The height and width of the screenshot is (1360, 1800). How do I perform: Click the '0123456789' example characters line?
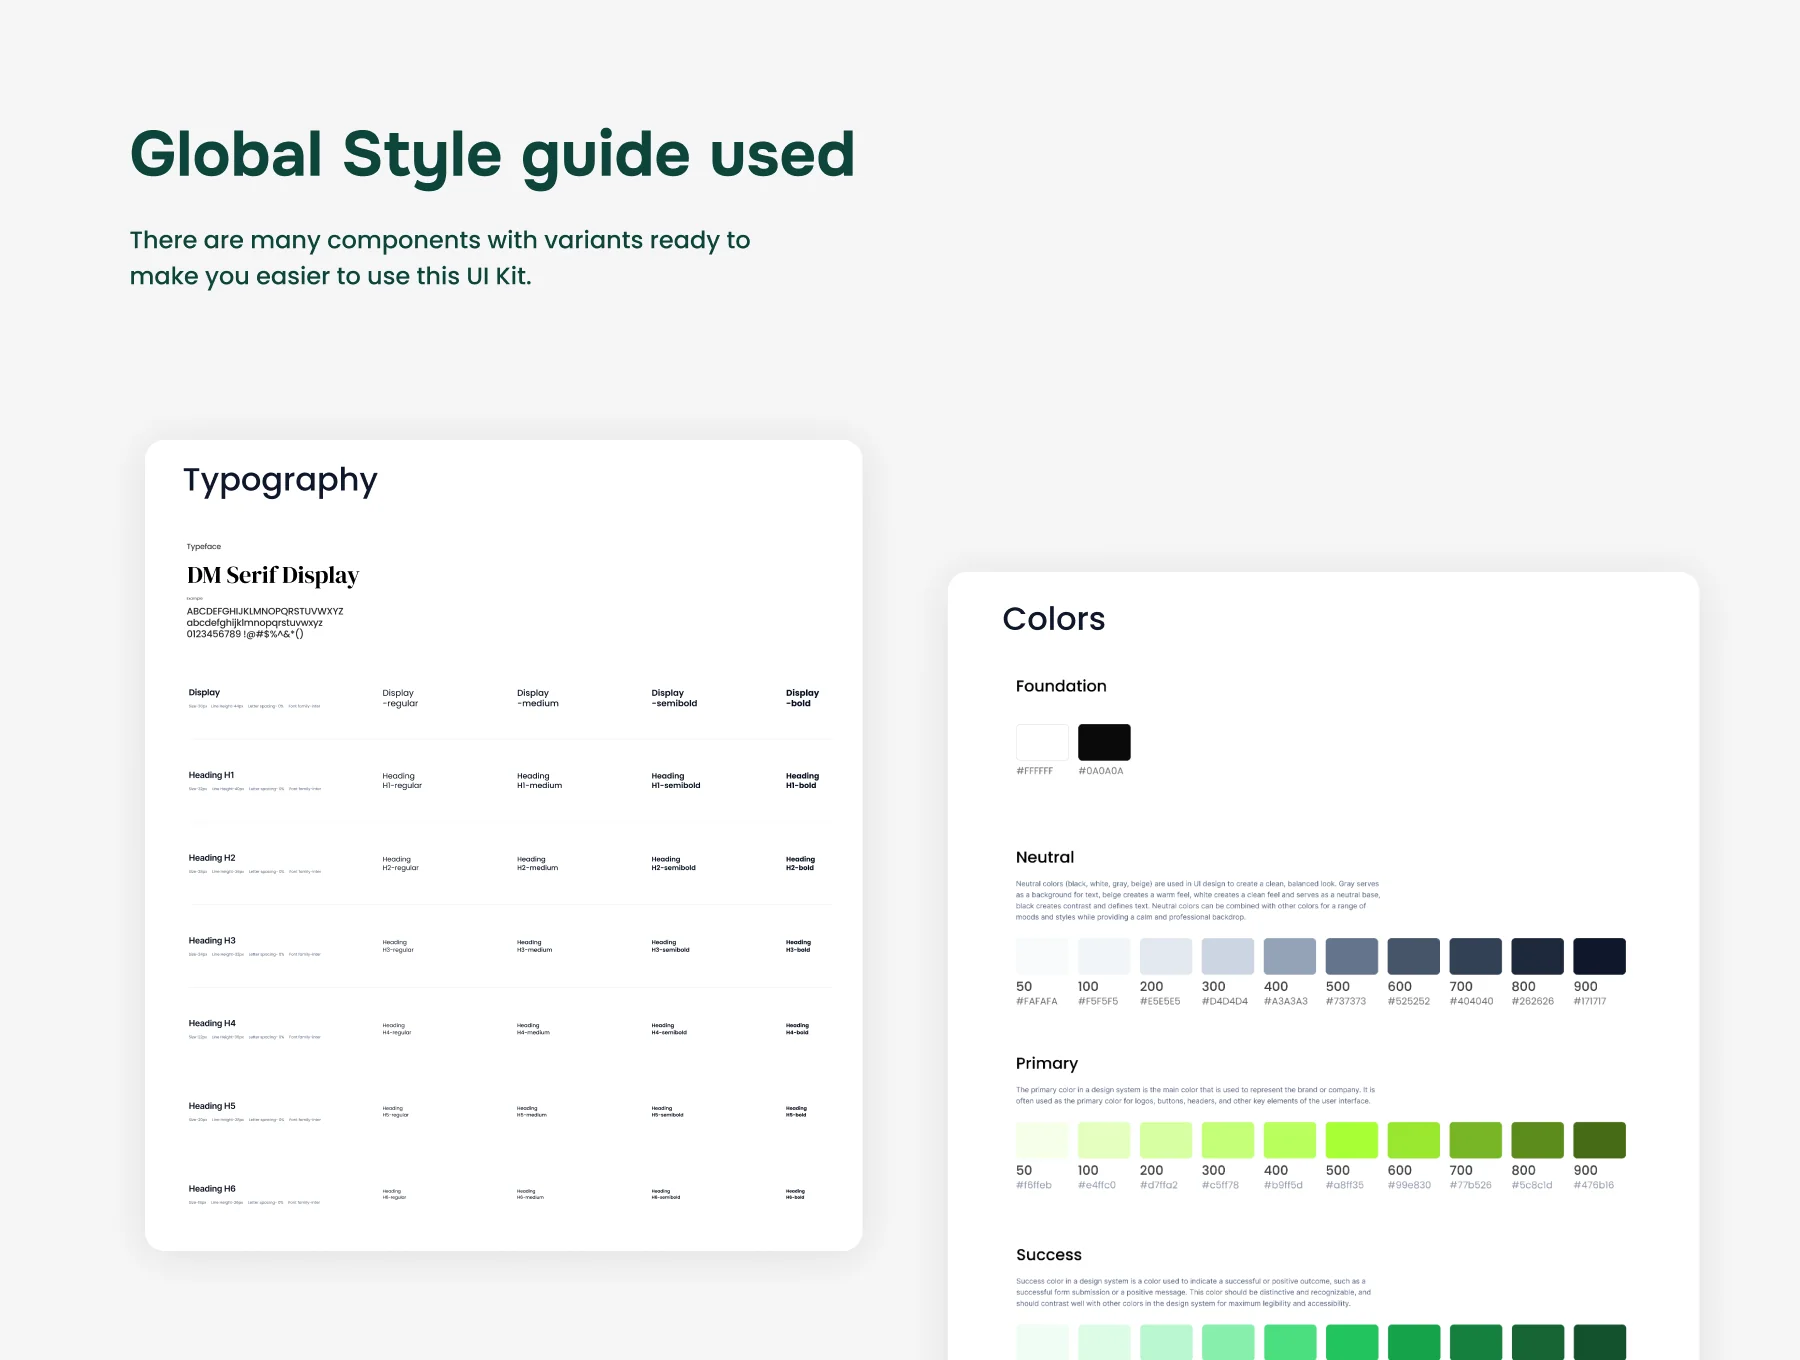(245, 634)
